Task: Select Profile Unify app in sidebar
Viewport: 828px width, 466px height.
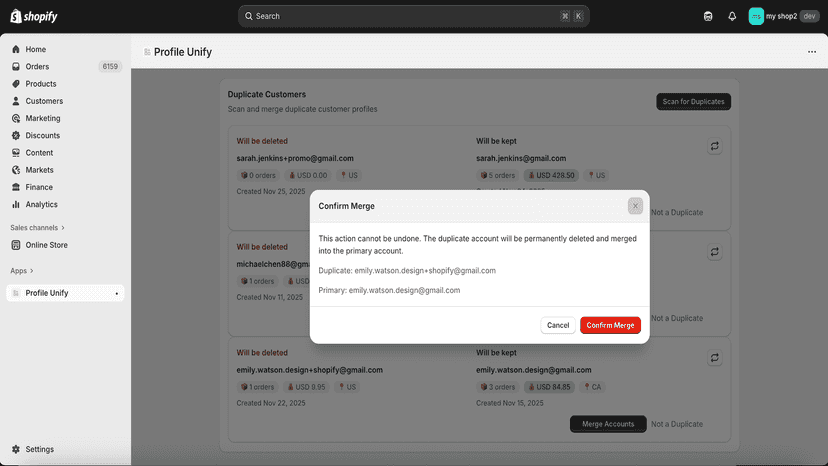Action: pos(65,293)
